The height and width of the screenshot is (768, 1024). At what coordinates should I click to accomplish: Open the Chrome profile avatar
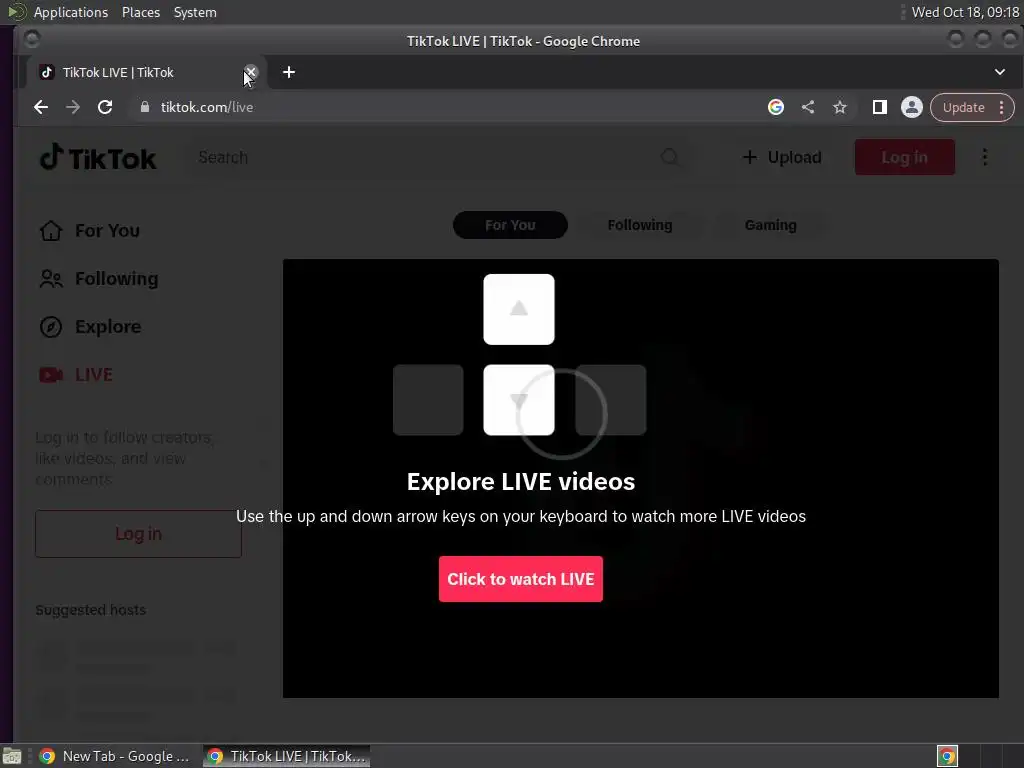coord(912,107)
